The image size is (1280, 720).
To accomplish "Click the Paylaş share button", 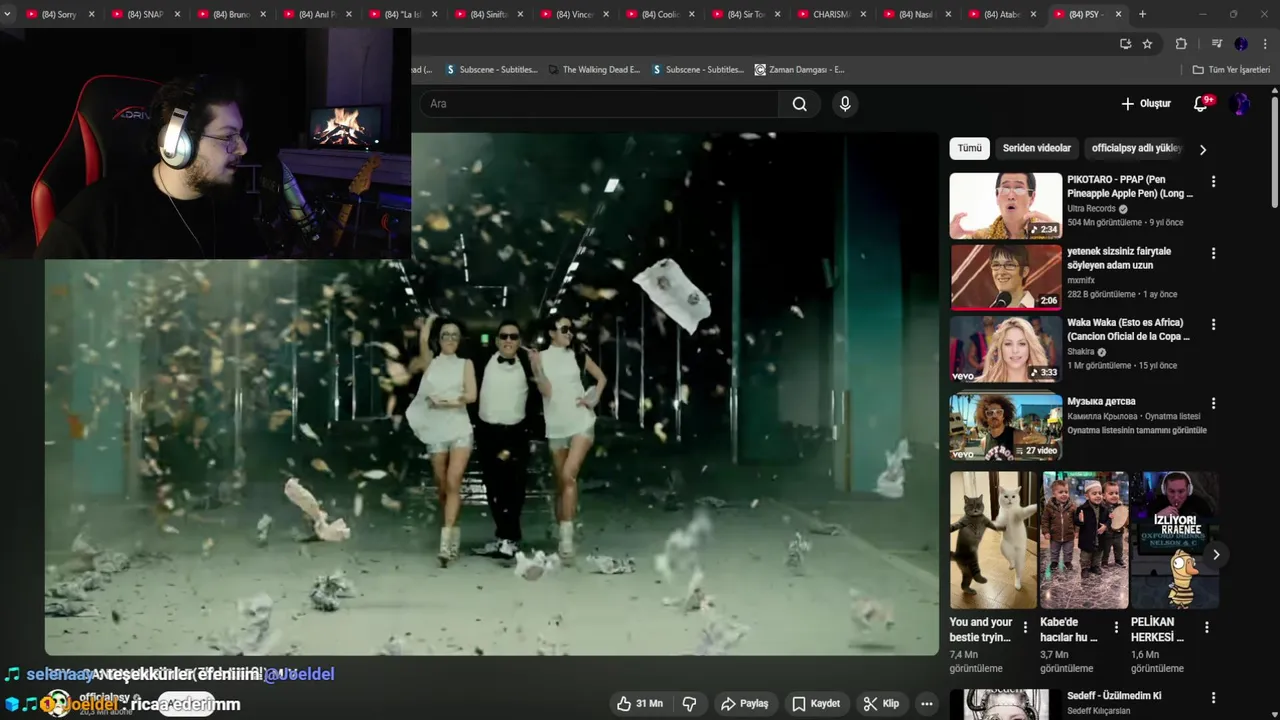I will click(x=745, y=704).
